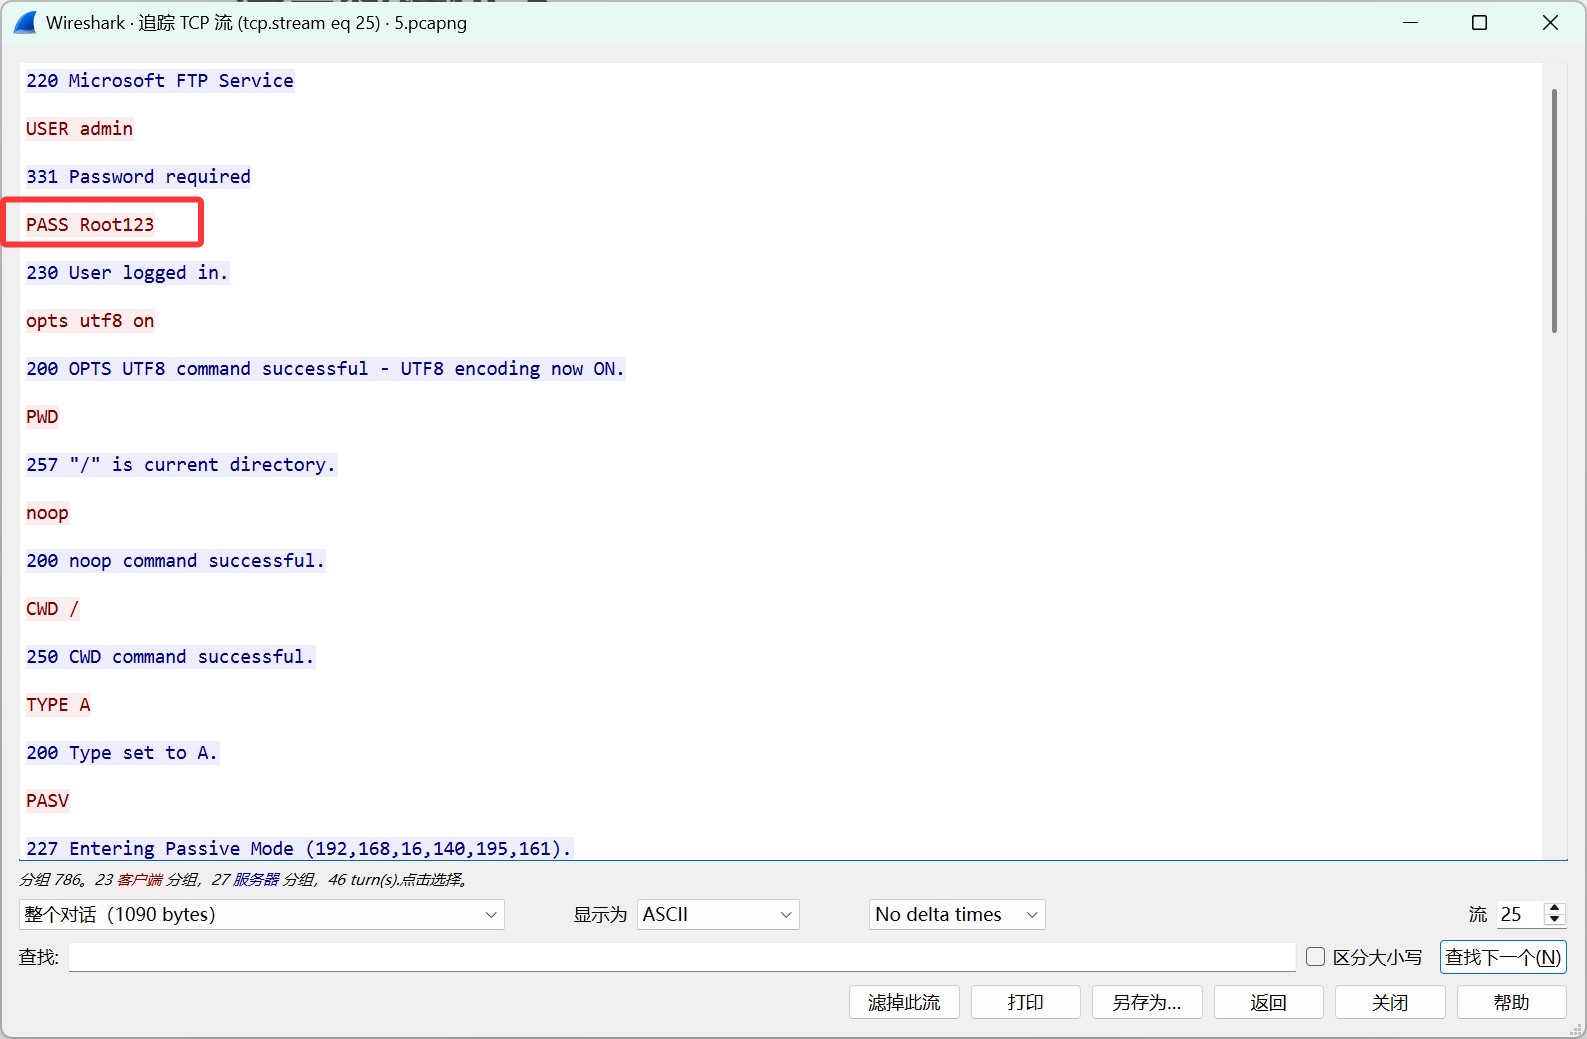Maximize the Wireshark stream window
The width and height of the screenshot is (1587, 1039).
(1479, 22)
